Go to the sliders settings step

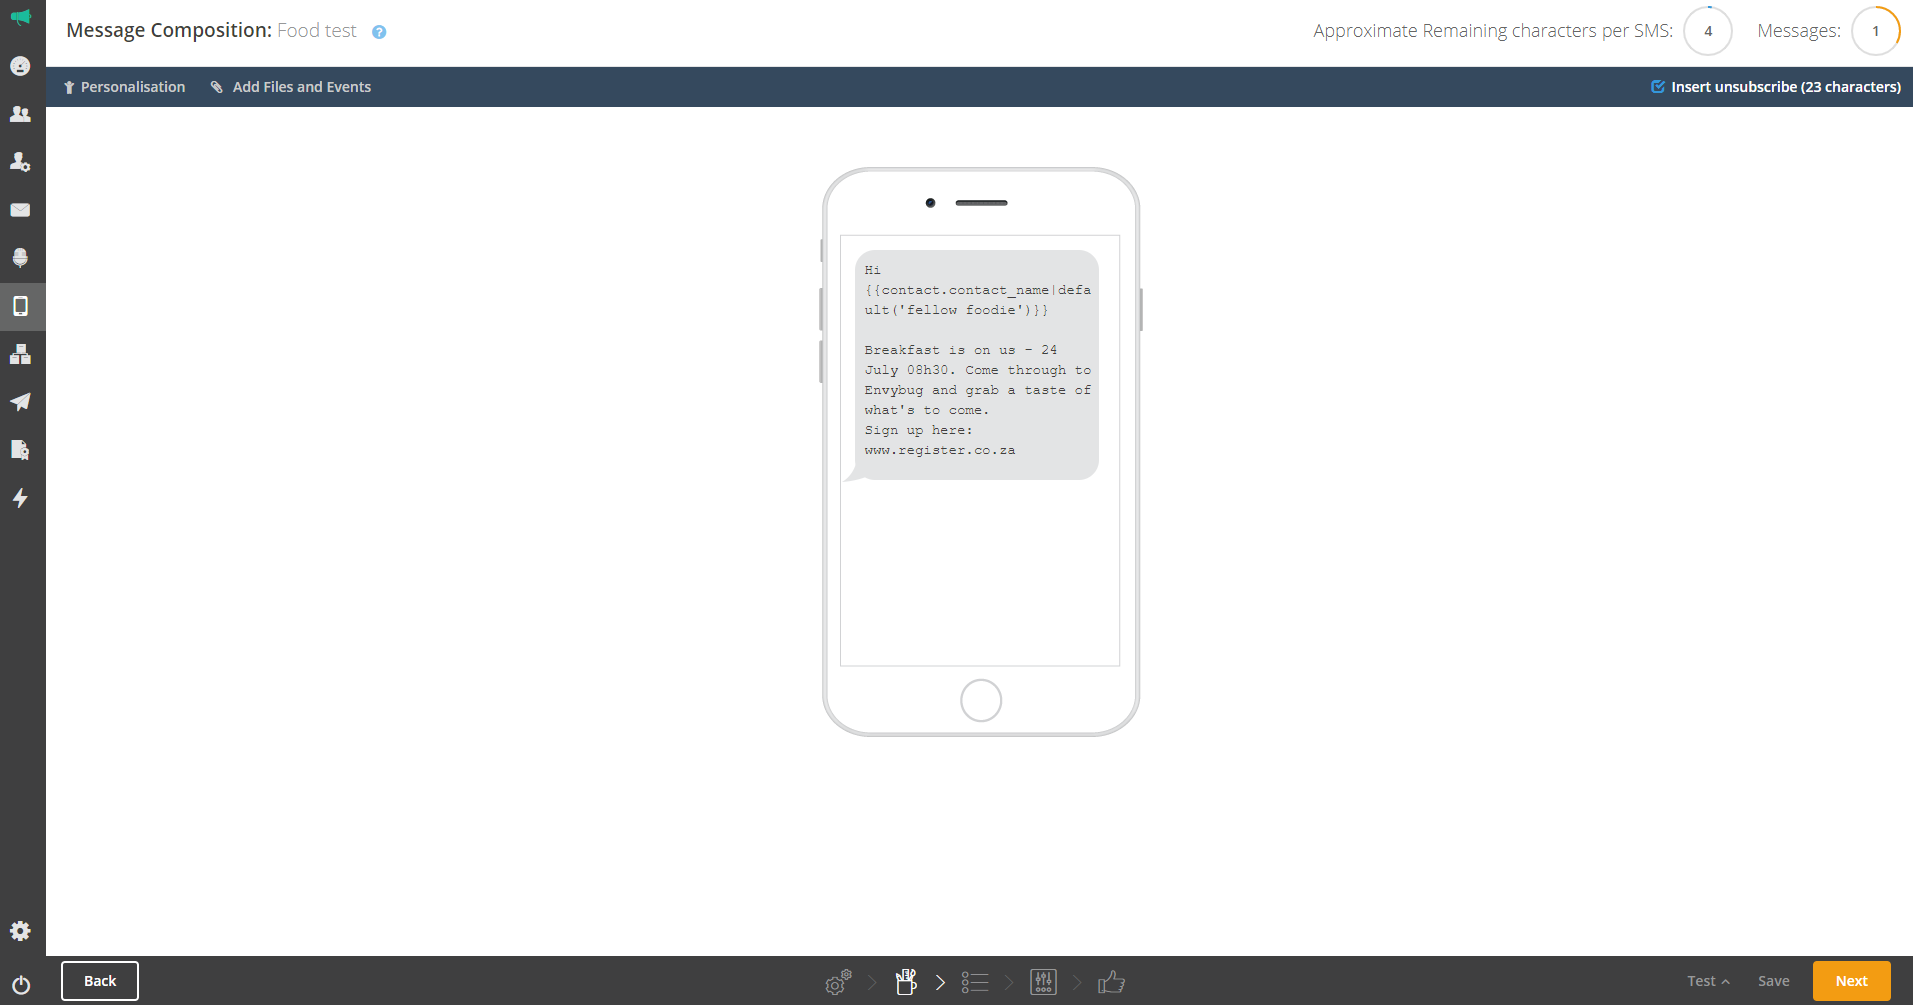tap(1043, 982)
